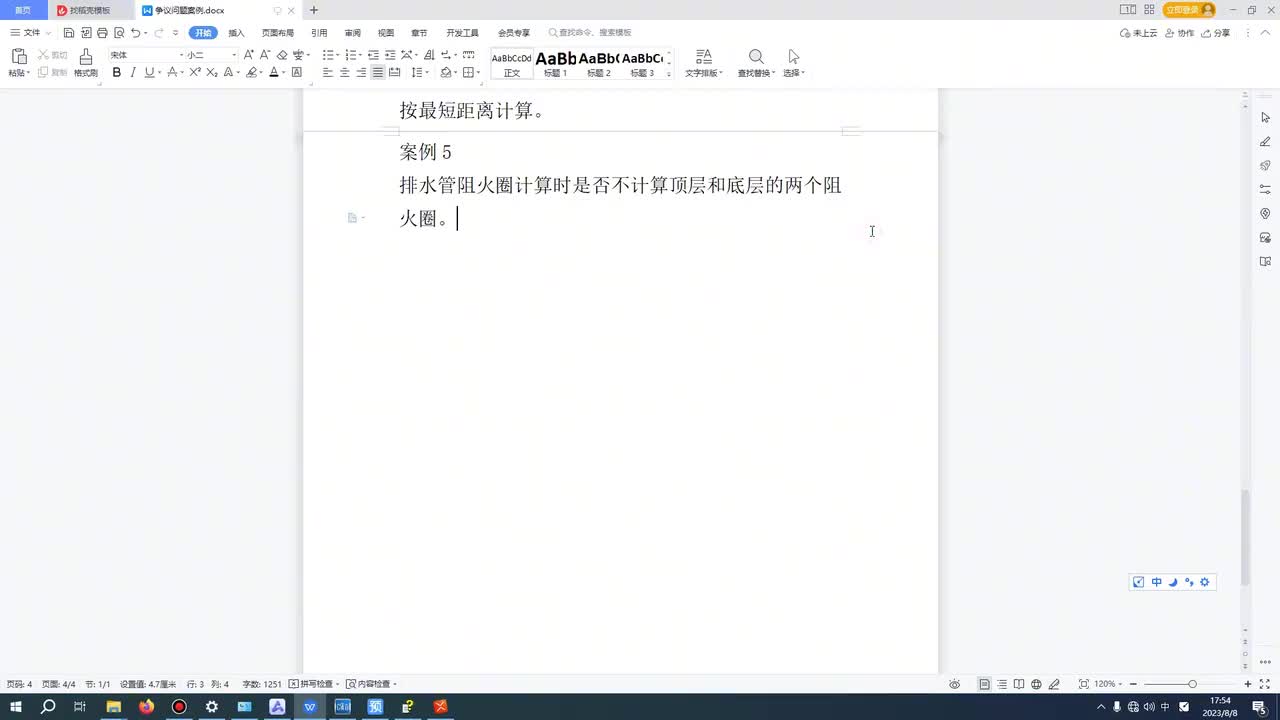The height and width of the screenshot is (720, 1280).
Task: Enter full screen view from status bar
Action: [1265, 684]
